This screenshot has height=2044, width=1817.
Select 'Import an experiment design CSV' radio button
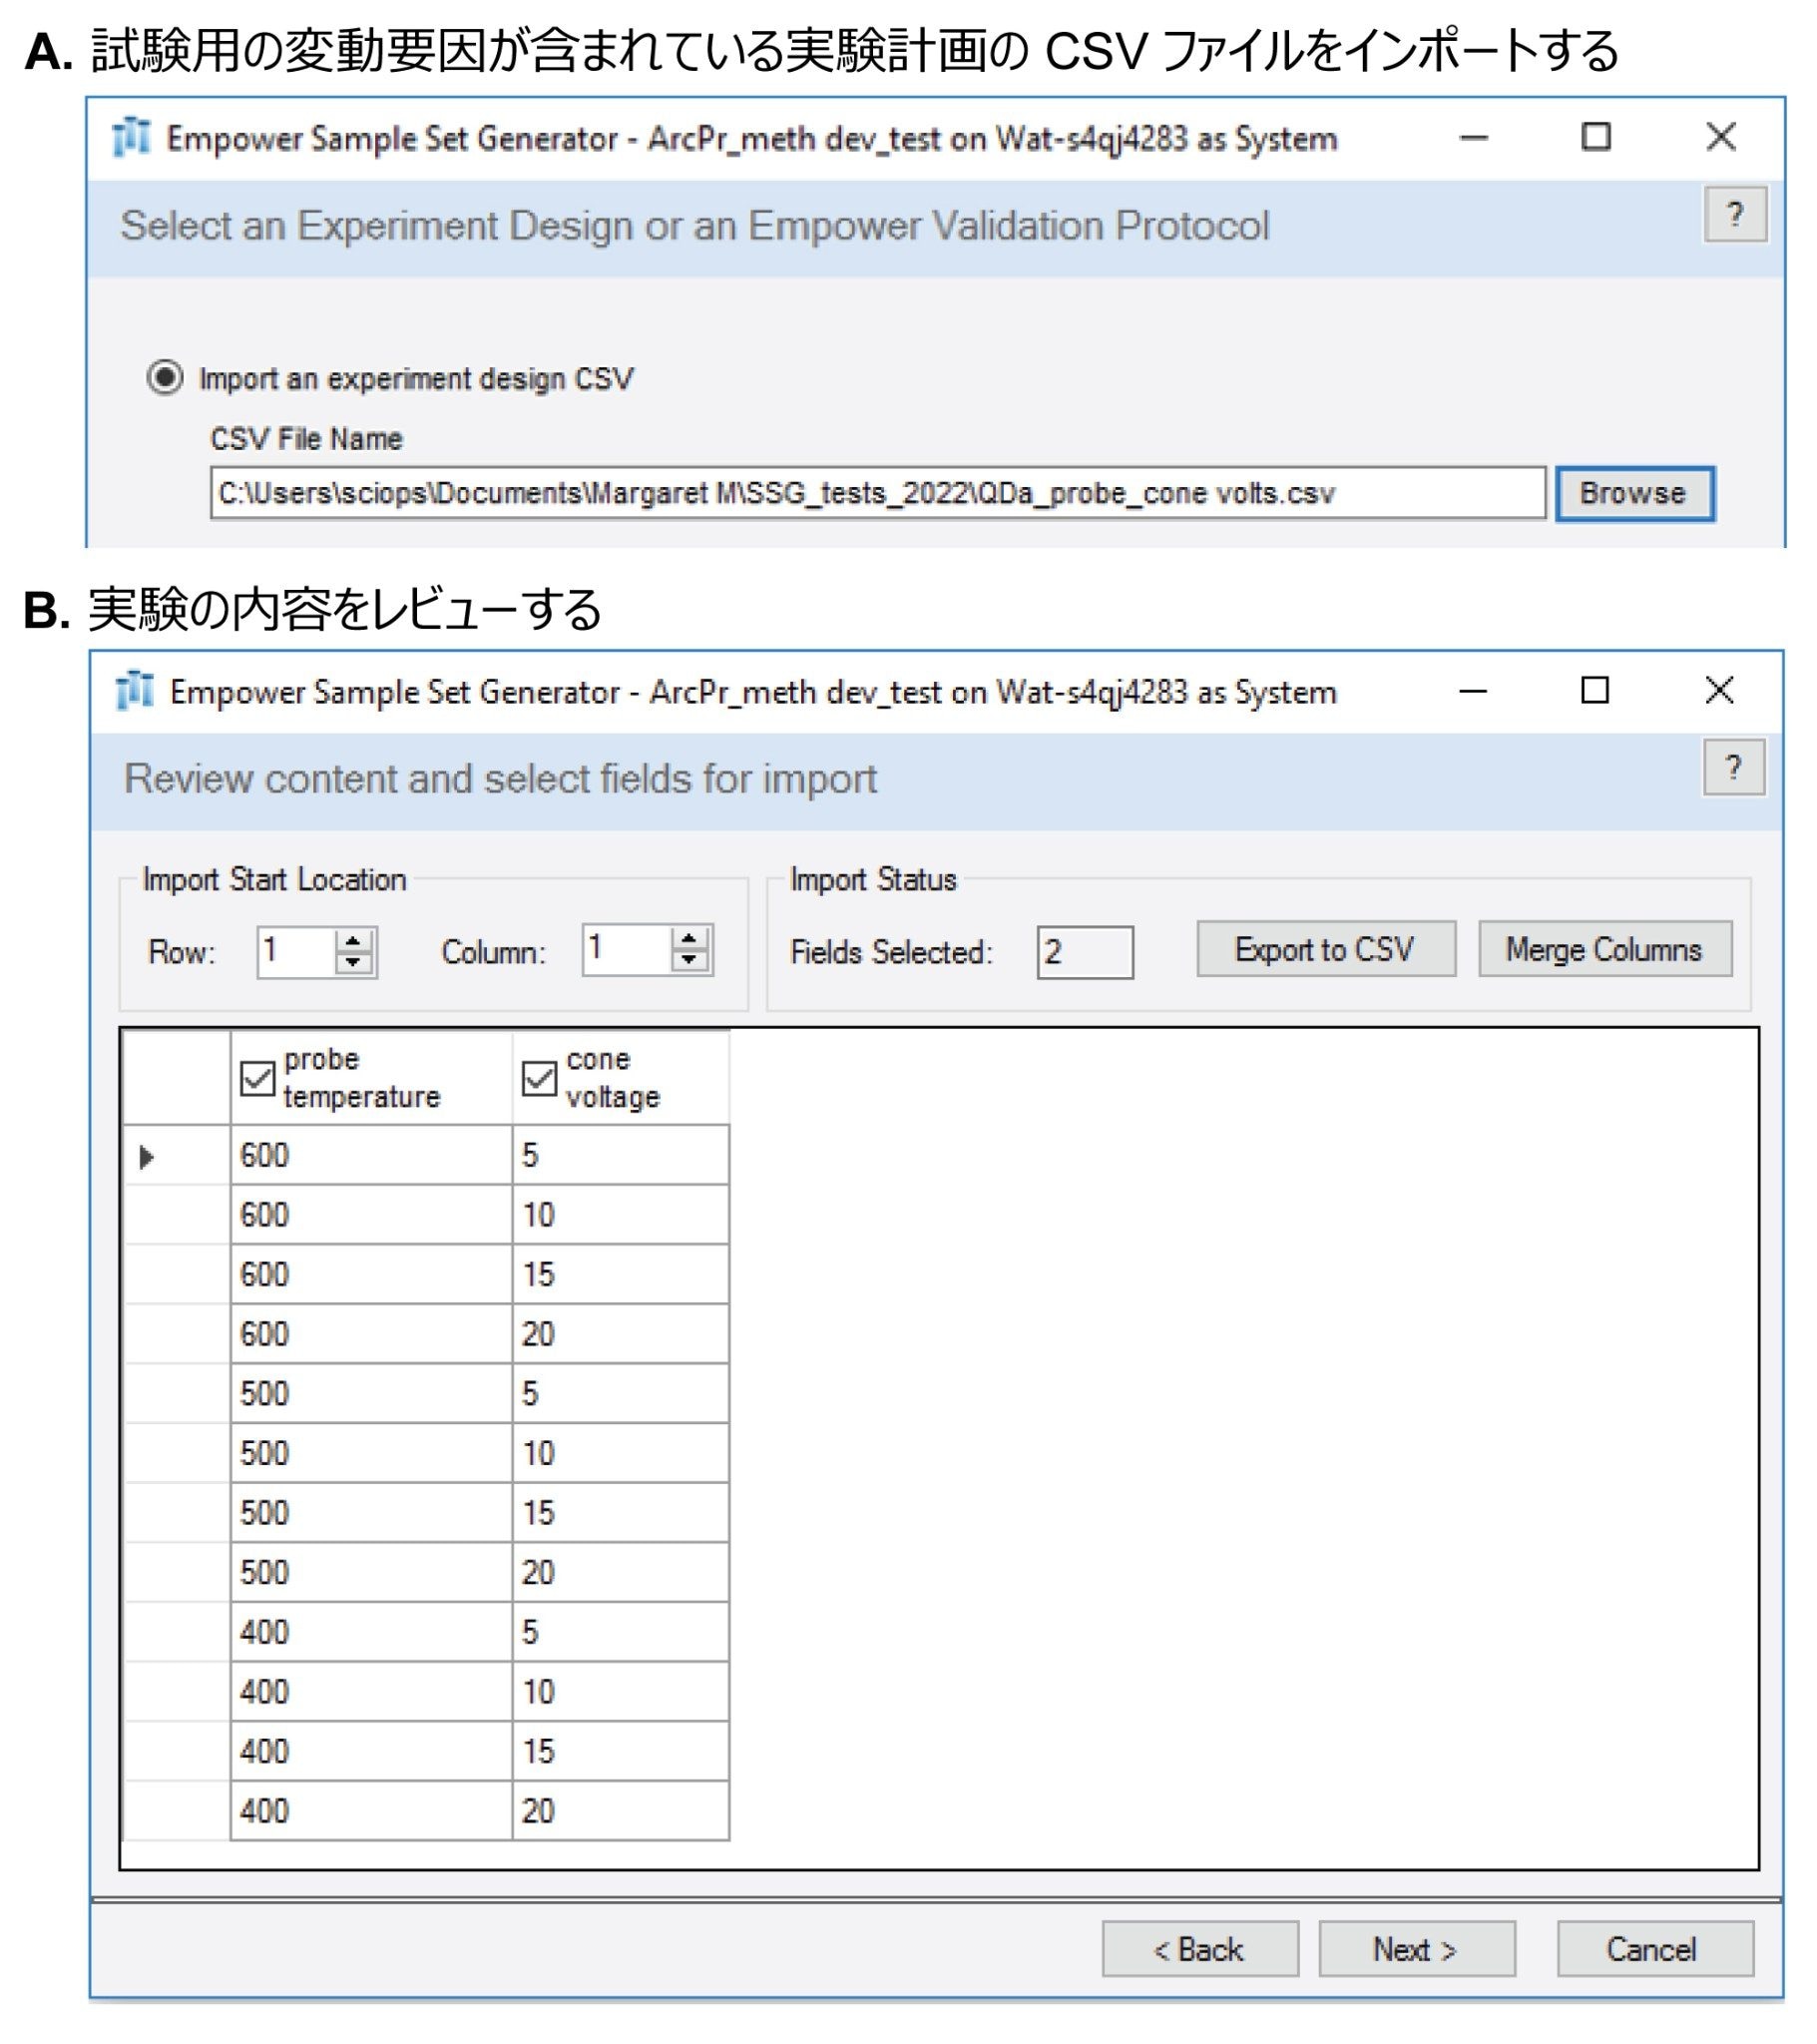tap(165, 378)
